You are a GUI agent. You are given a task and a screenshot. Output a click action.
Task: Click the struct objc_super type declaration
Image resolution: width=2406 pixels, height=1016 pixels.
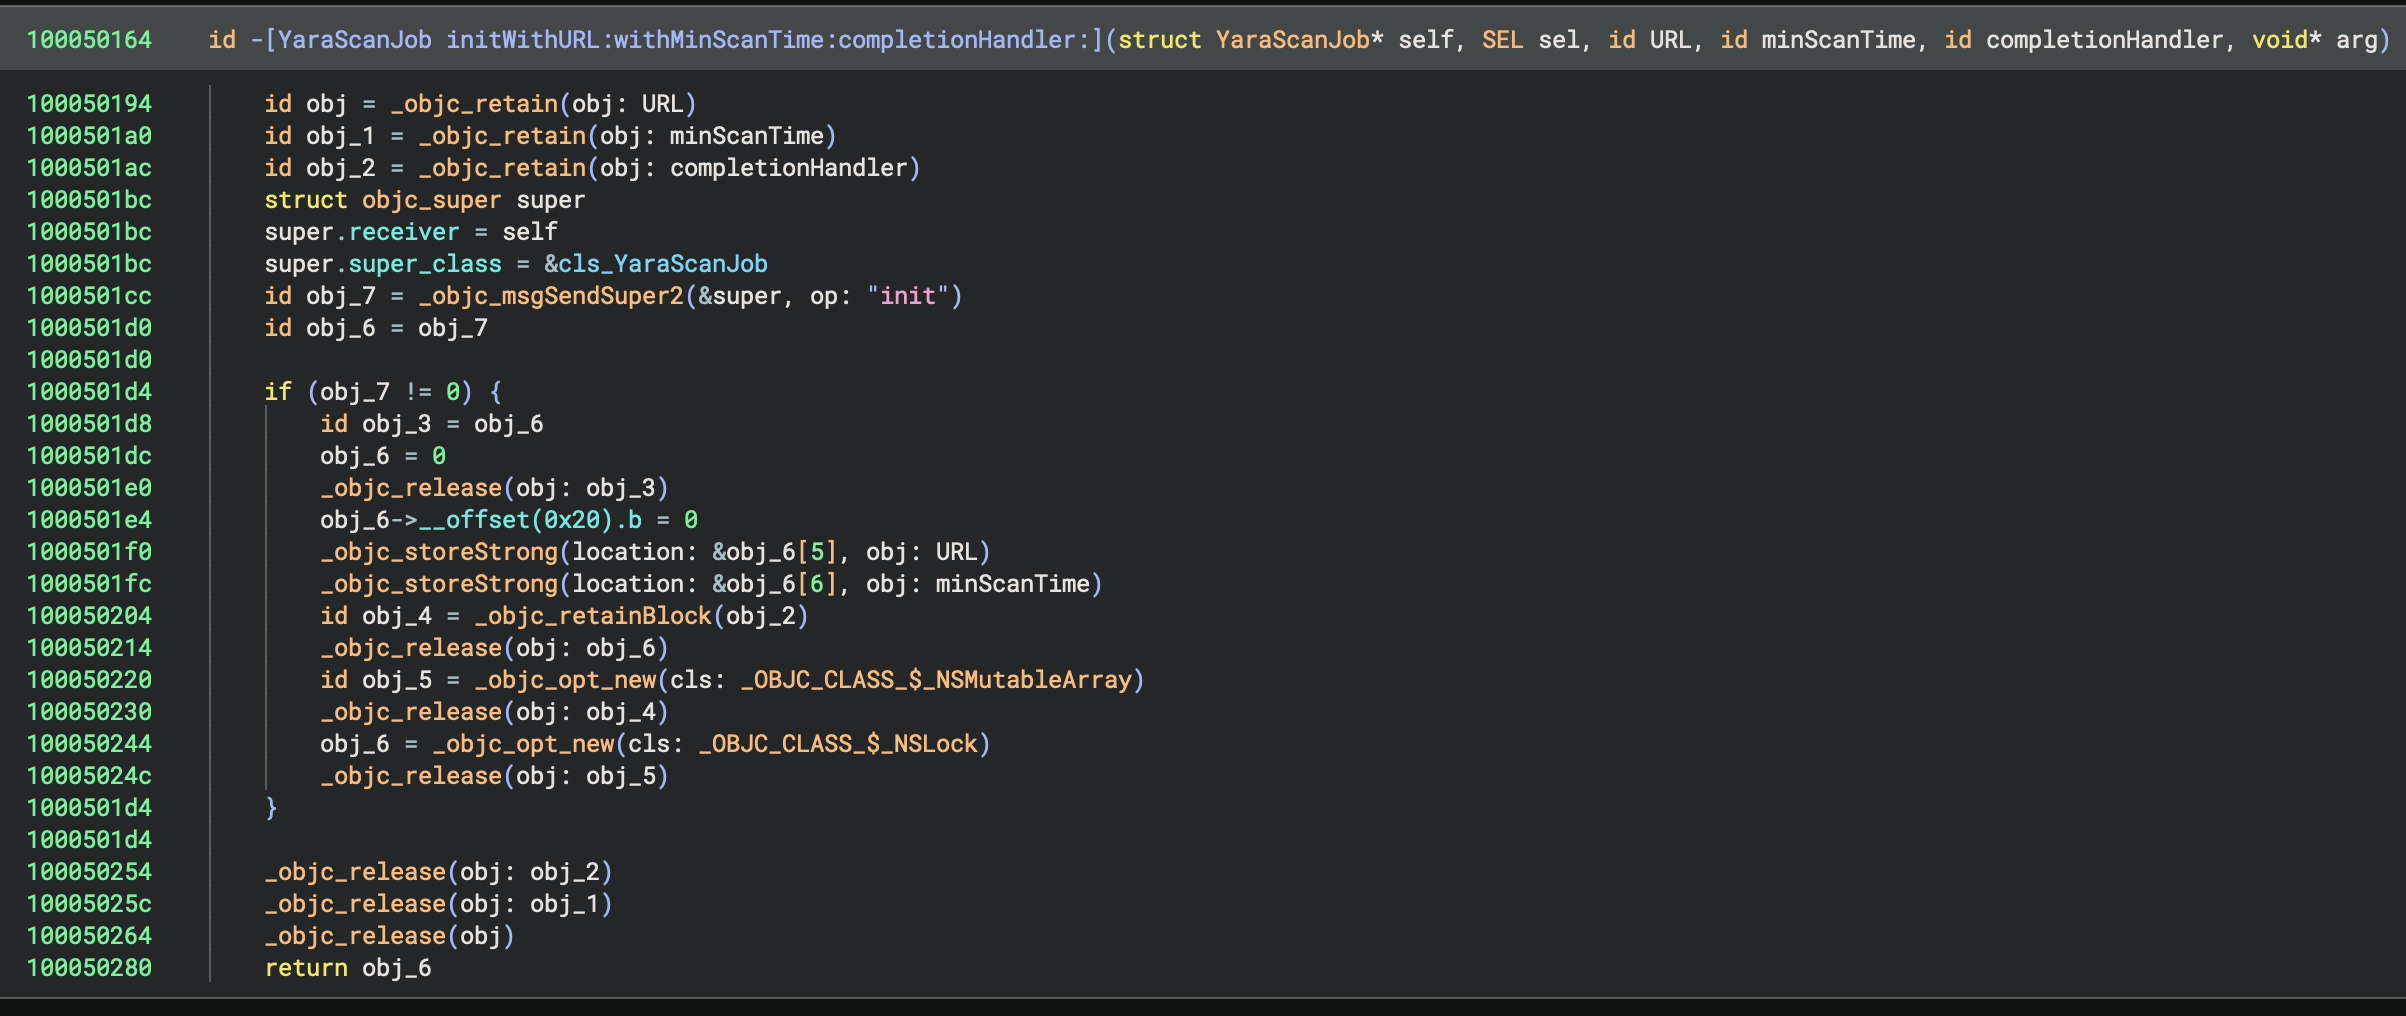click(x=382, y=200)
